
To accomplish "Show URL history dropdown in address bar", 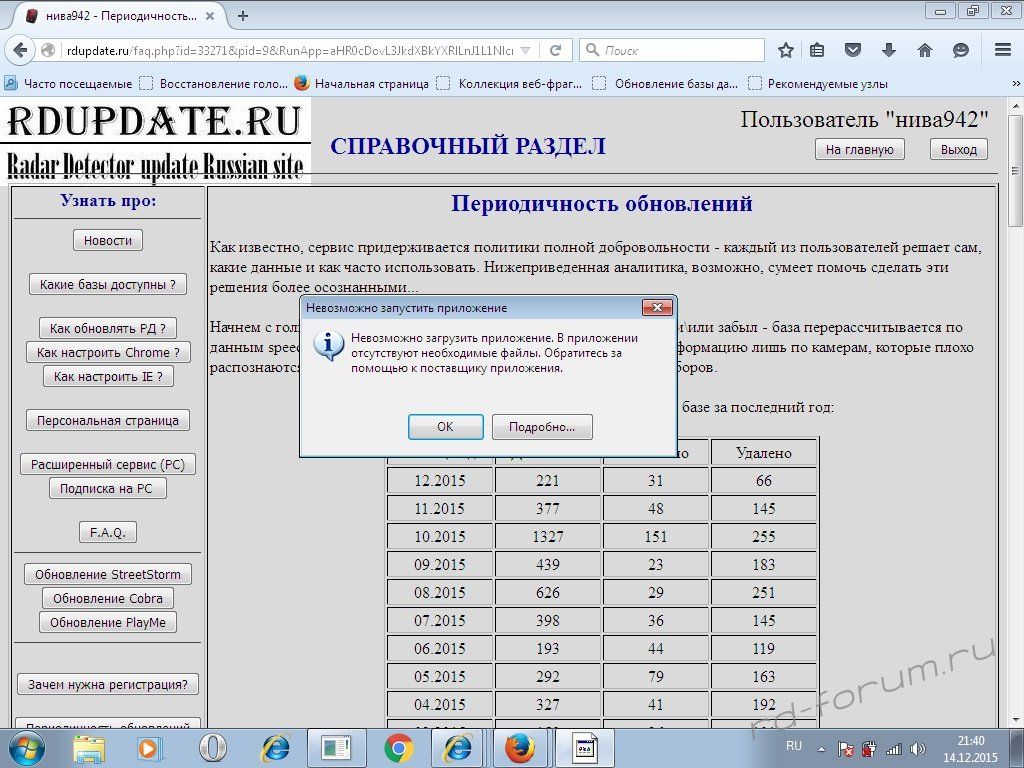I will [525, 50].
